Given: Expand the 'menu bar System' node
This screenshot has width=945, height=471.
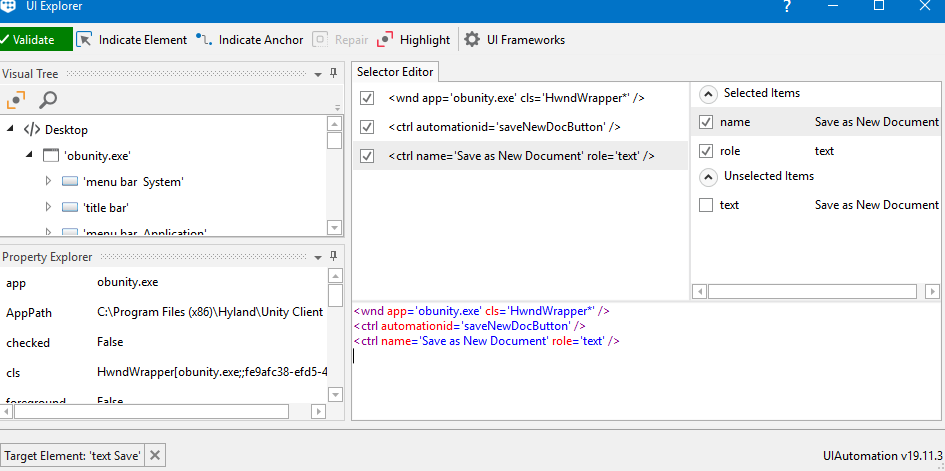Looking at the screenshot, I should [49, 181].
